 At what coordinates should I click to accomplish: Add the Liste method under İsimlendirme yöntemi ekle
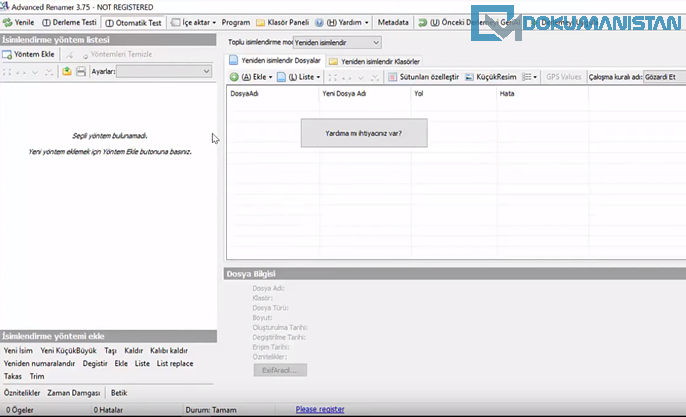[142, 364]
